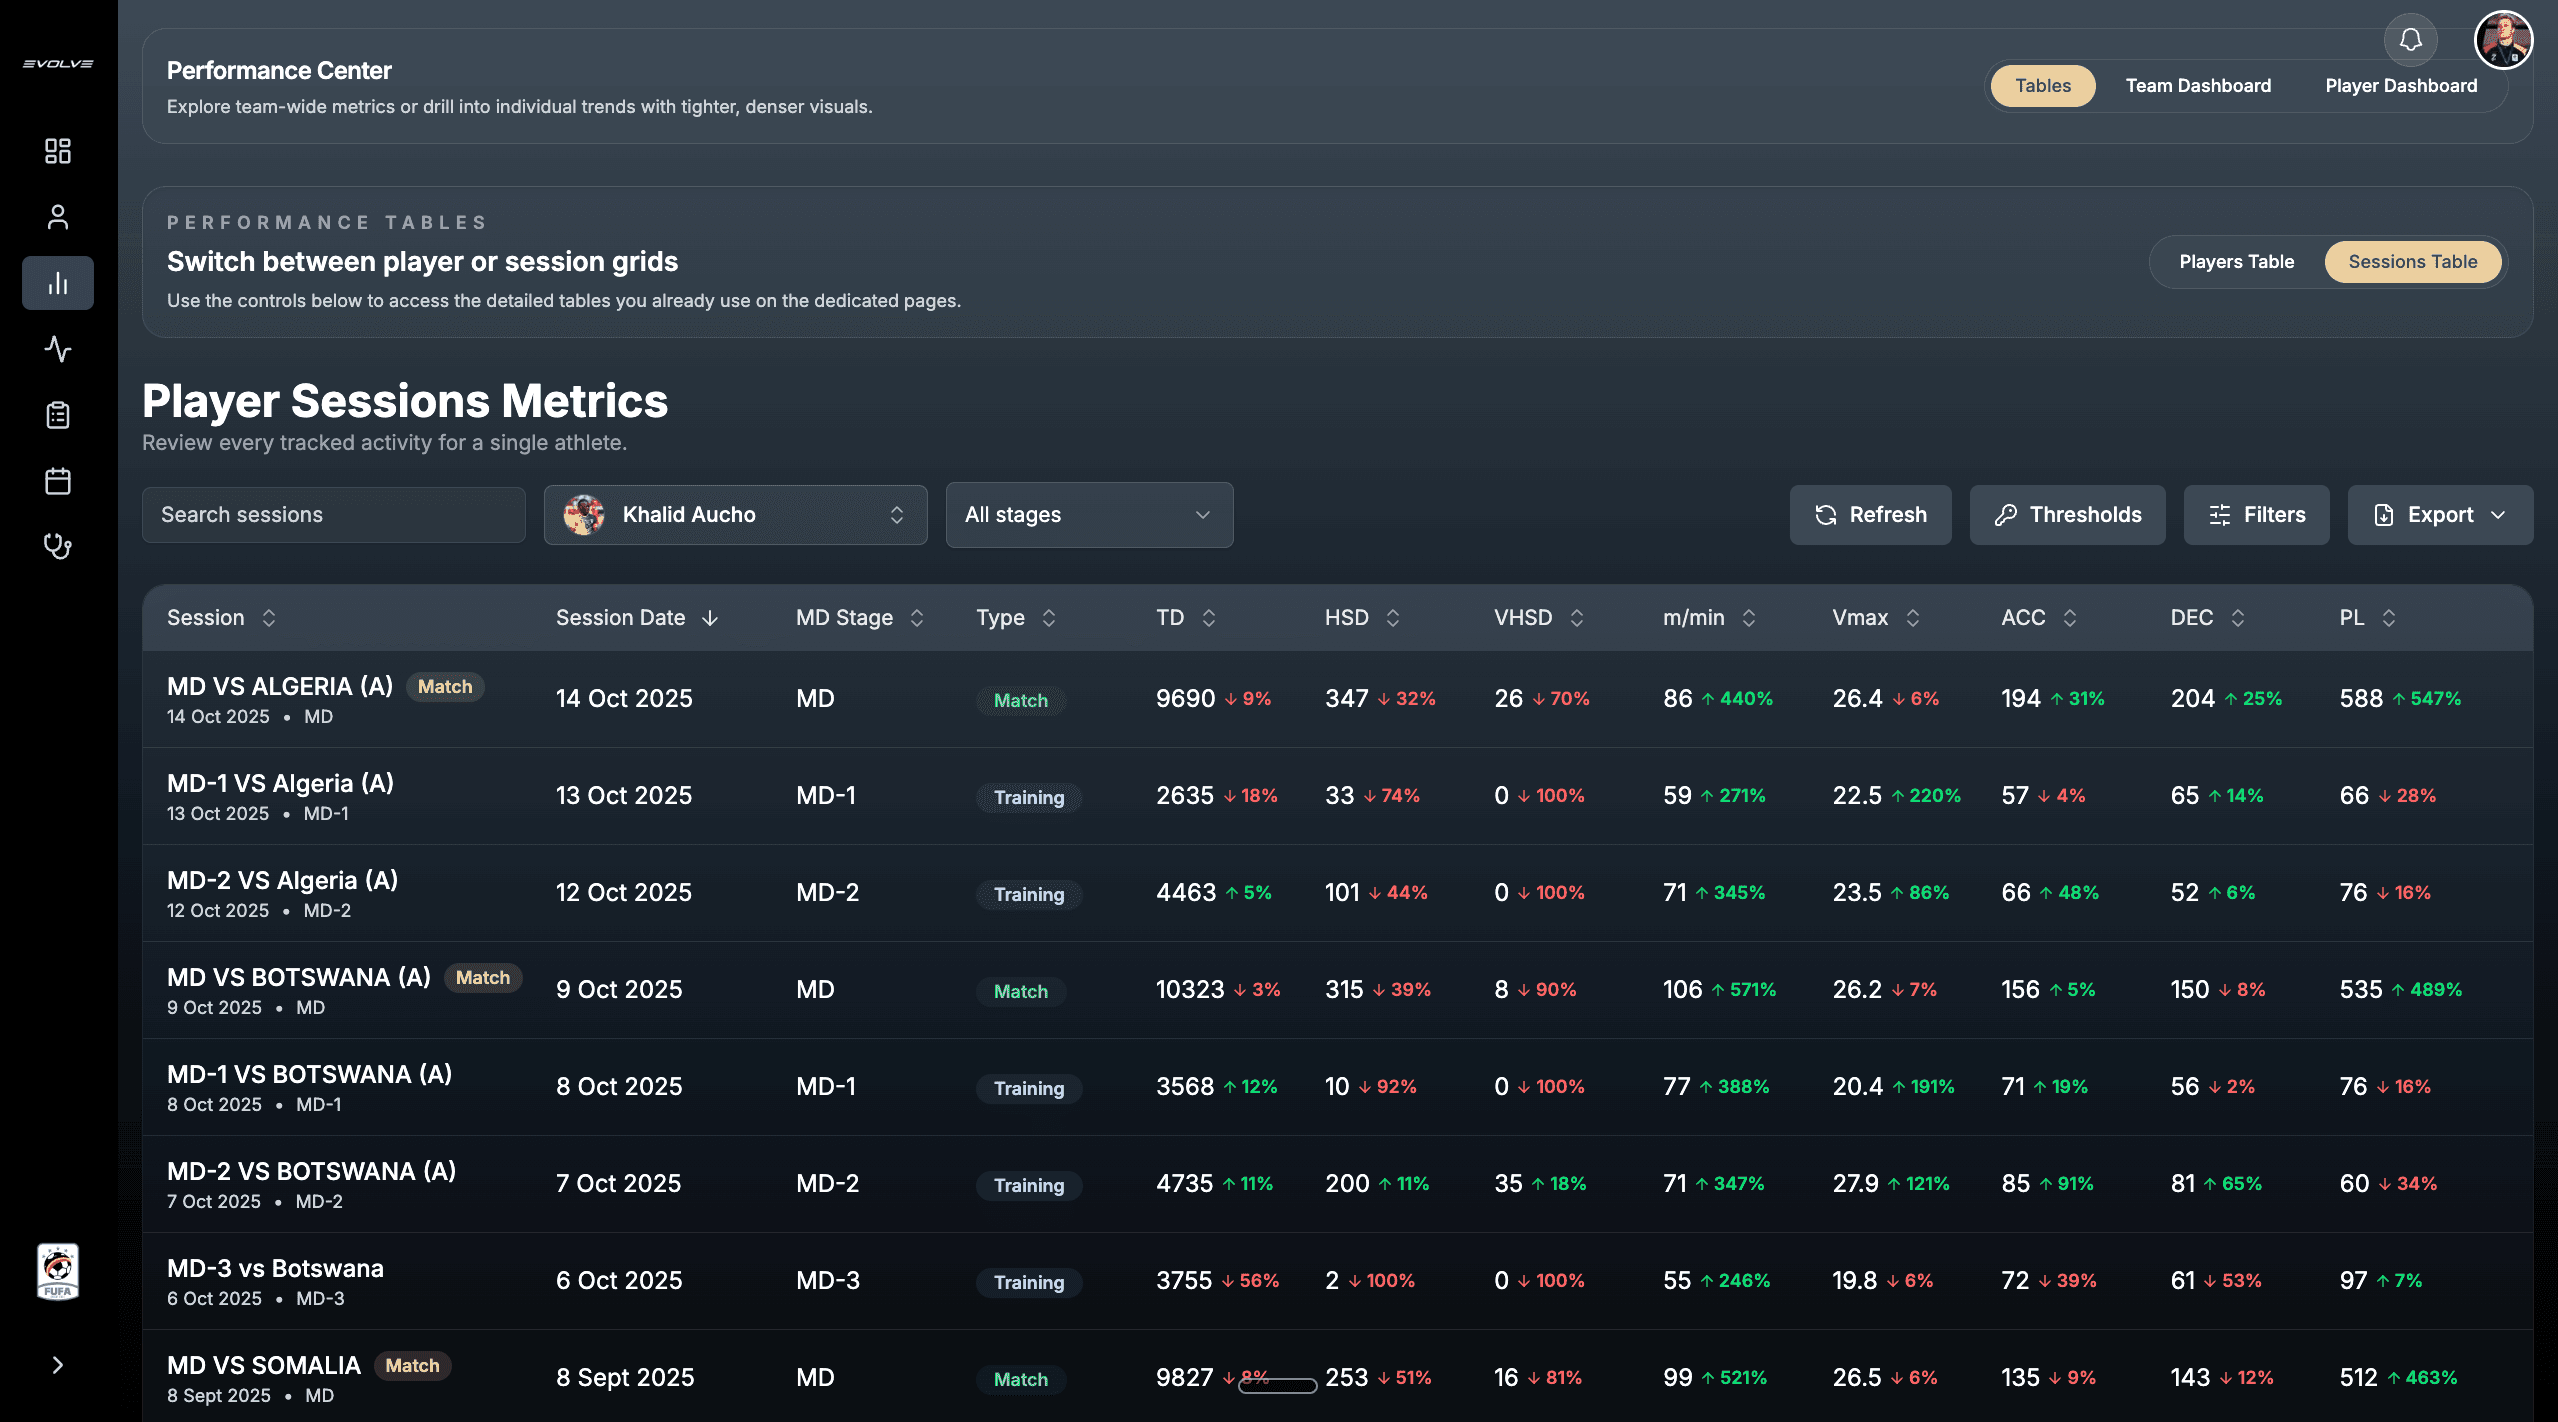This screenshot has width=2558, height=1422.
Task: Open the Thresholds settings button
Action: click(2067, 515)
